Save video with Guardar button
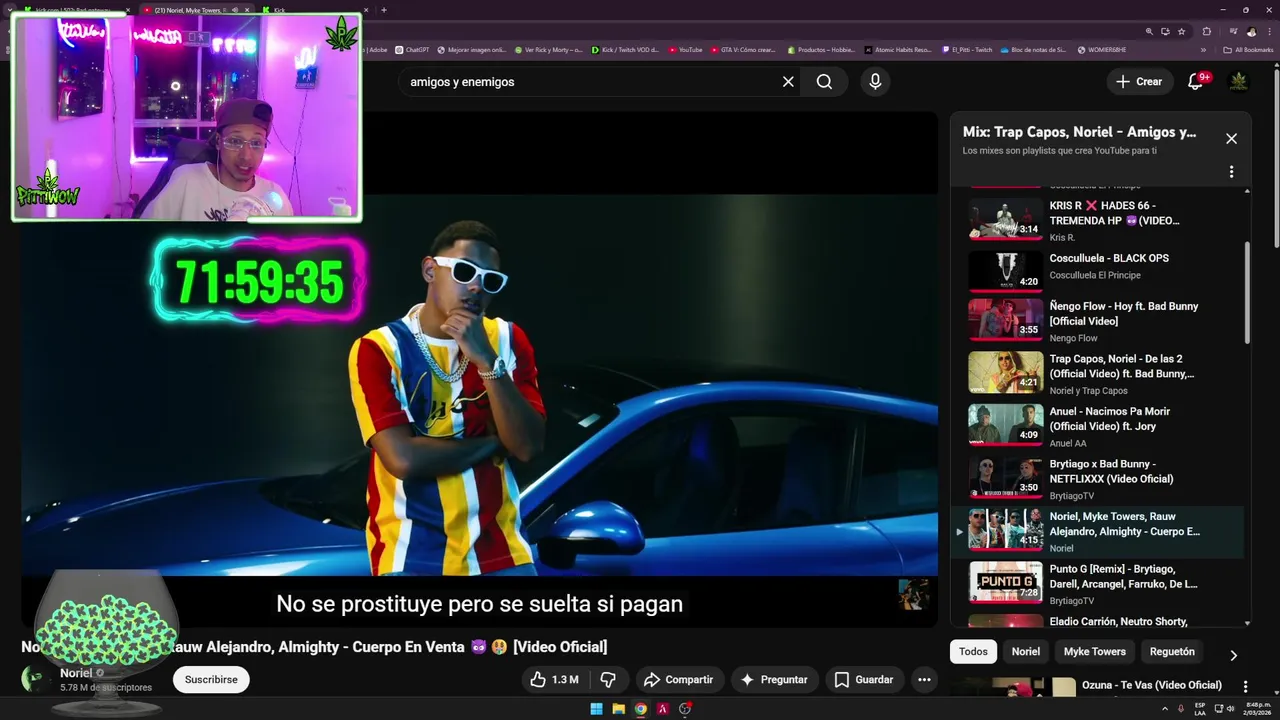This screenshot has height=720, width=1280. [864, 680]
